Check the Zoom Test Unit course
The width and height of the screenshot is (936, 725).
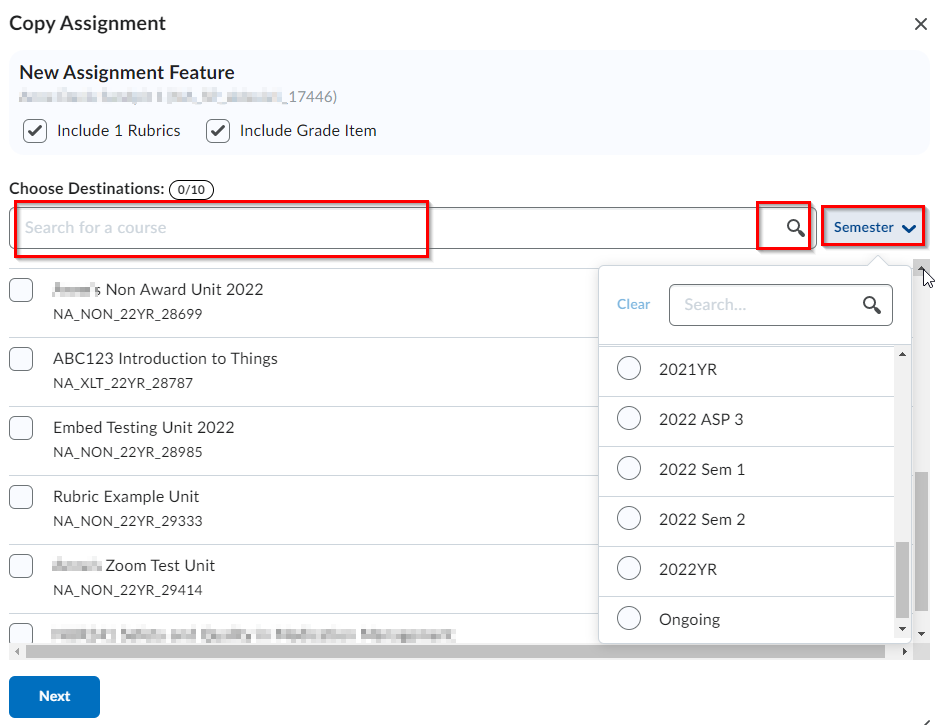tap(21, 566)
